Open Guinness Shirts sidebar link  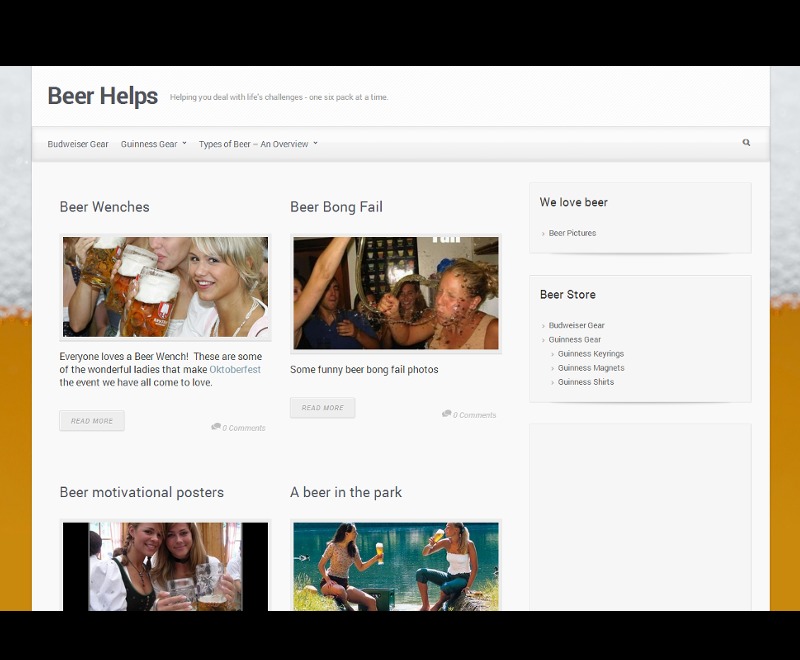pos(586,383)
